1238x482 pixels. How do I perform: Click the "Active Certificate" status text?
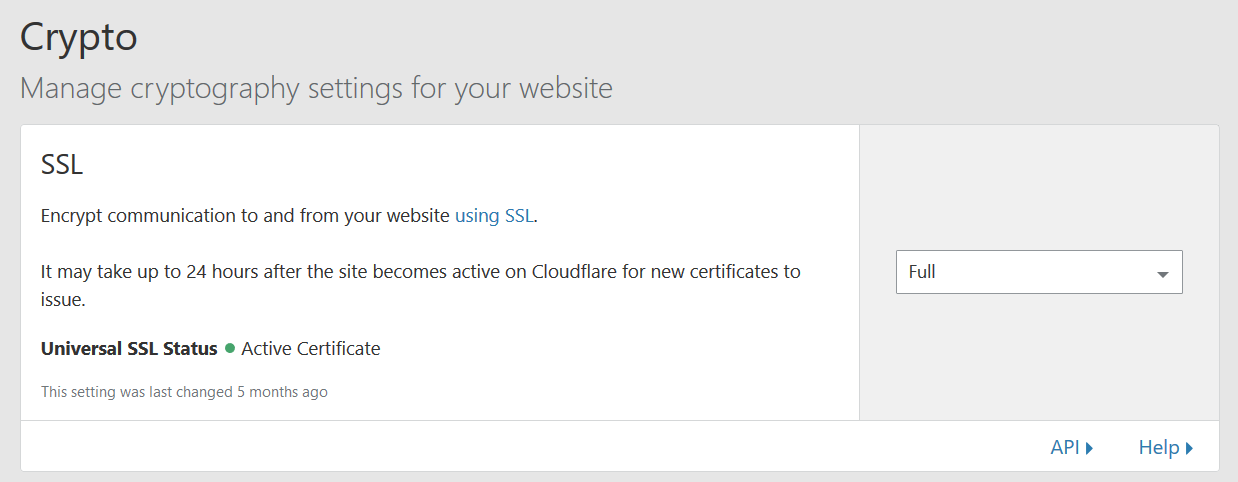click(x=310, y=349)
